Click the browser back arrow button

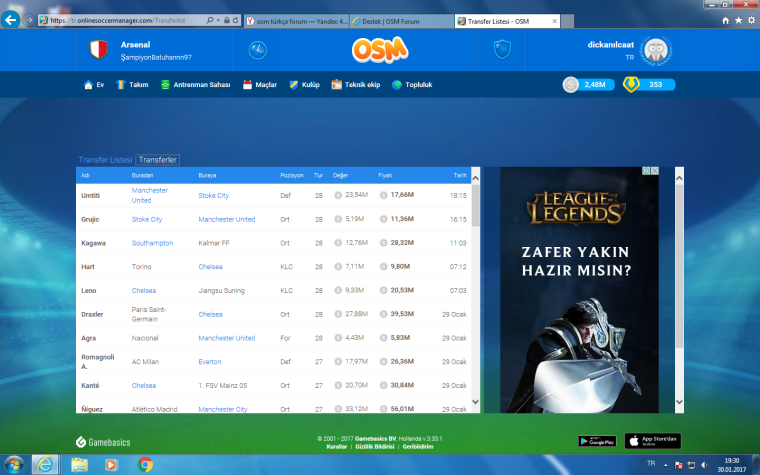point(10,20)
